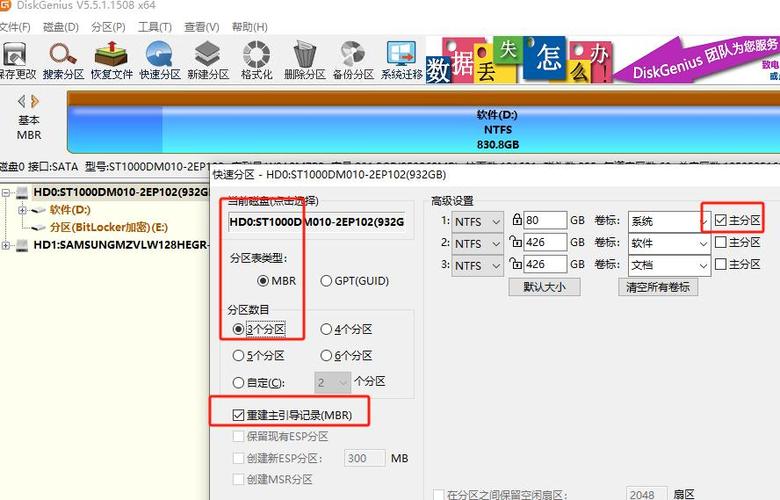Expand the HD1 SAMSUNG disk tree node
780x500 pixels.
coord(5,245)
